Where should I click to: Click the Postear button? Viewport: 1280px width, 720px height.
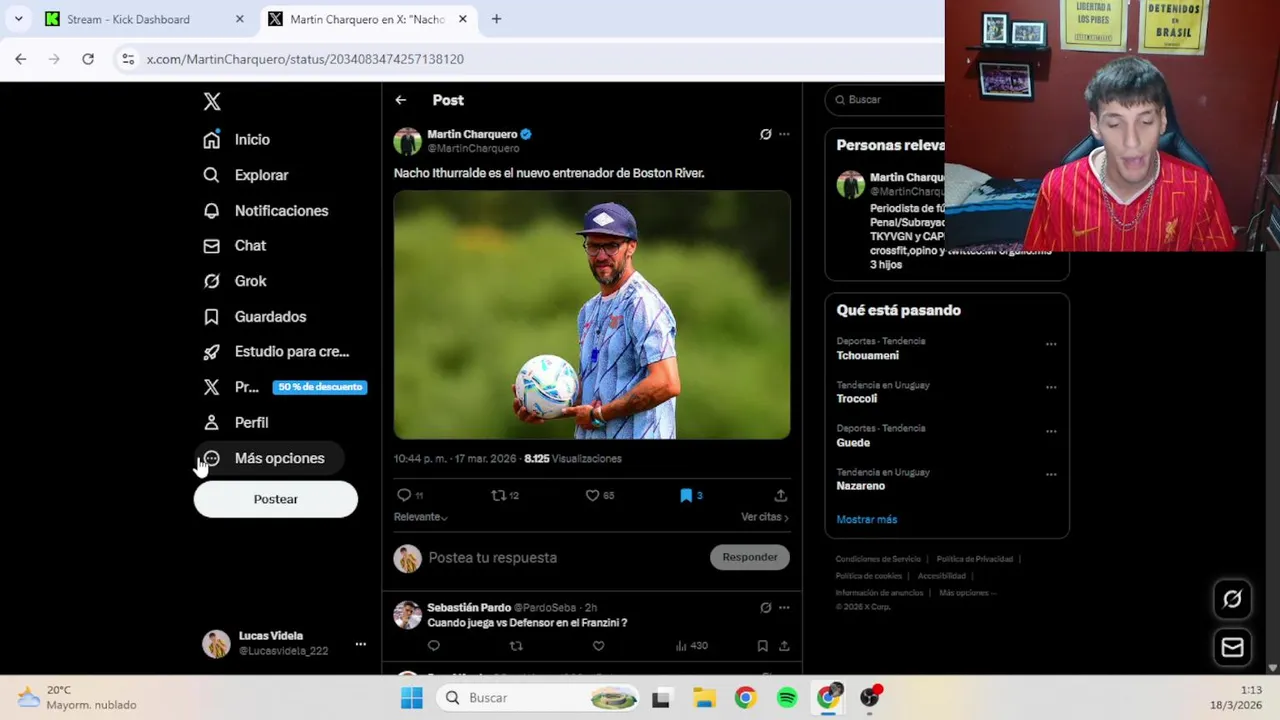pyautogui.click(x=276, y=499)
